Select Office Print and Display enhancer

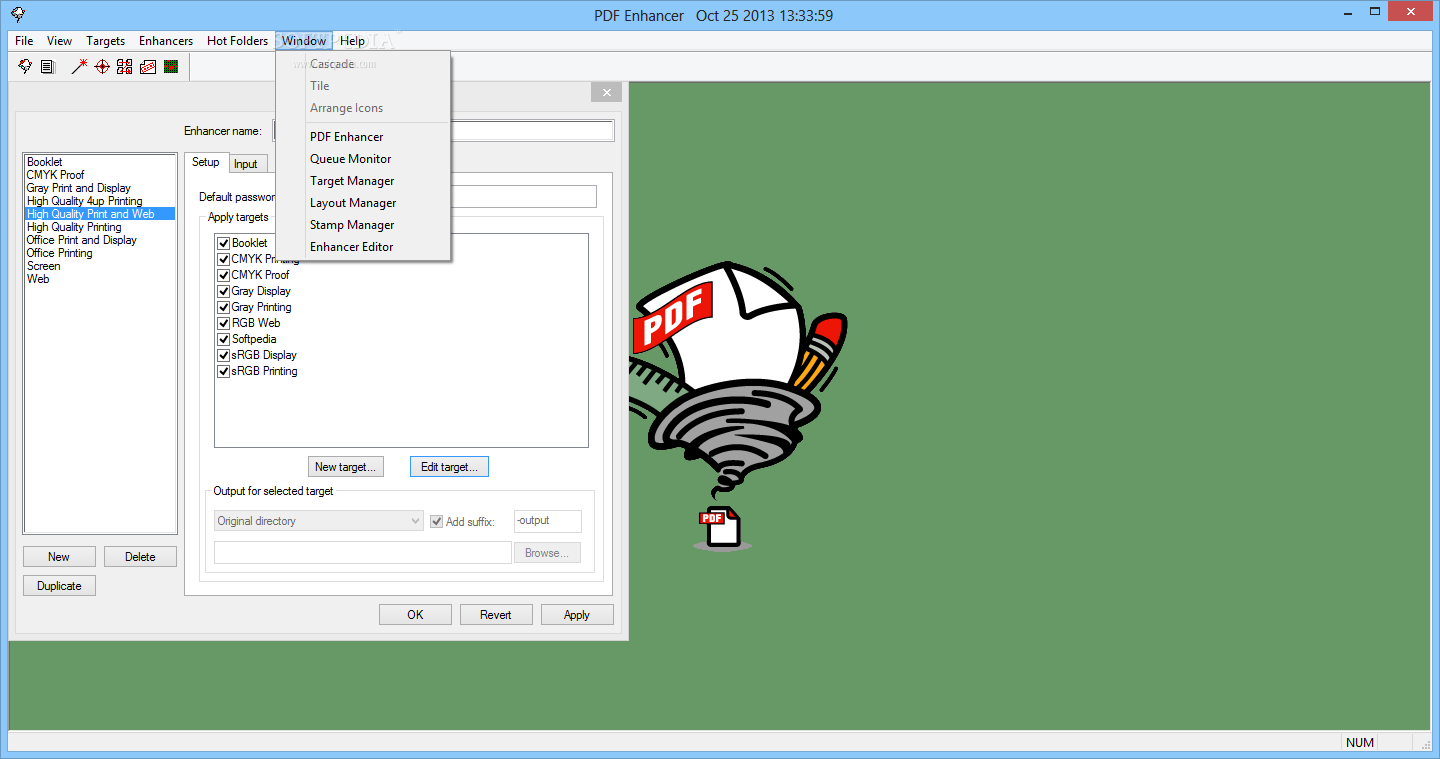(x=100, y=240)
